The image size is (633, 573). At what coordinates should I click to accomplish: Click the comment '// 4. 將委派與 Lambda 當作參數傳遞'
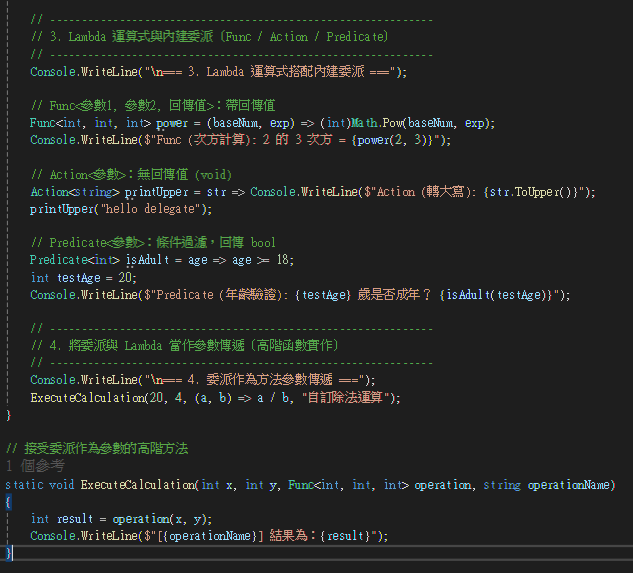[x=184, y=346]
